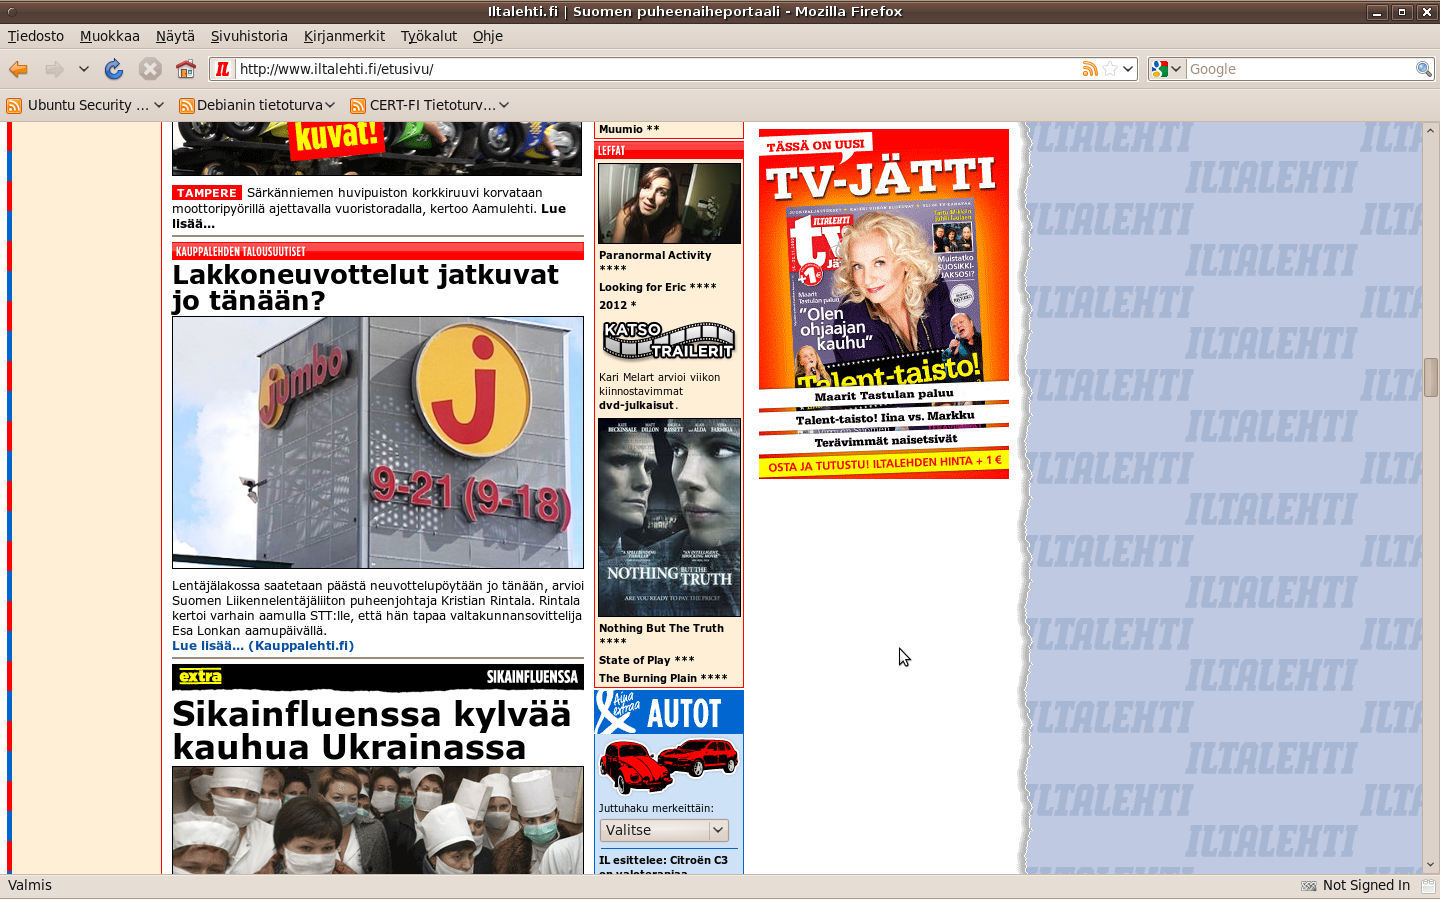
Task: Open the Kirjanmerkit menu
Action: click(344, 36)
